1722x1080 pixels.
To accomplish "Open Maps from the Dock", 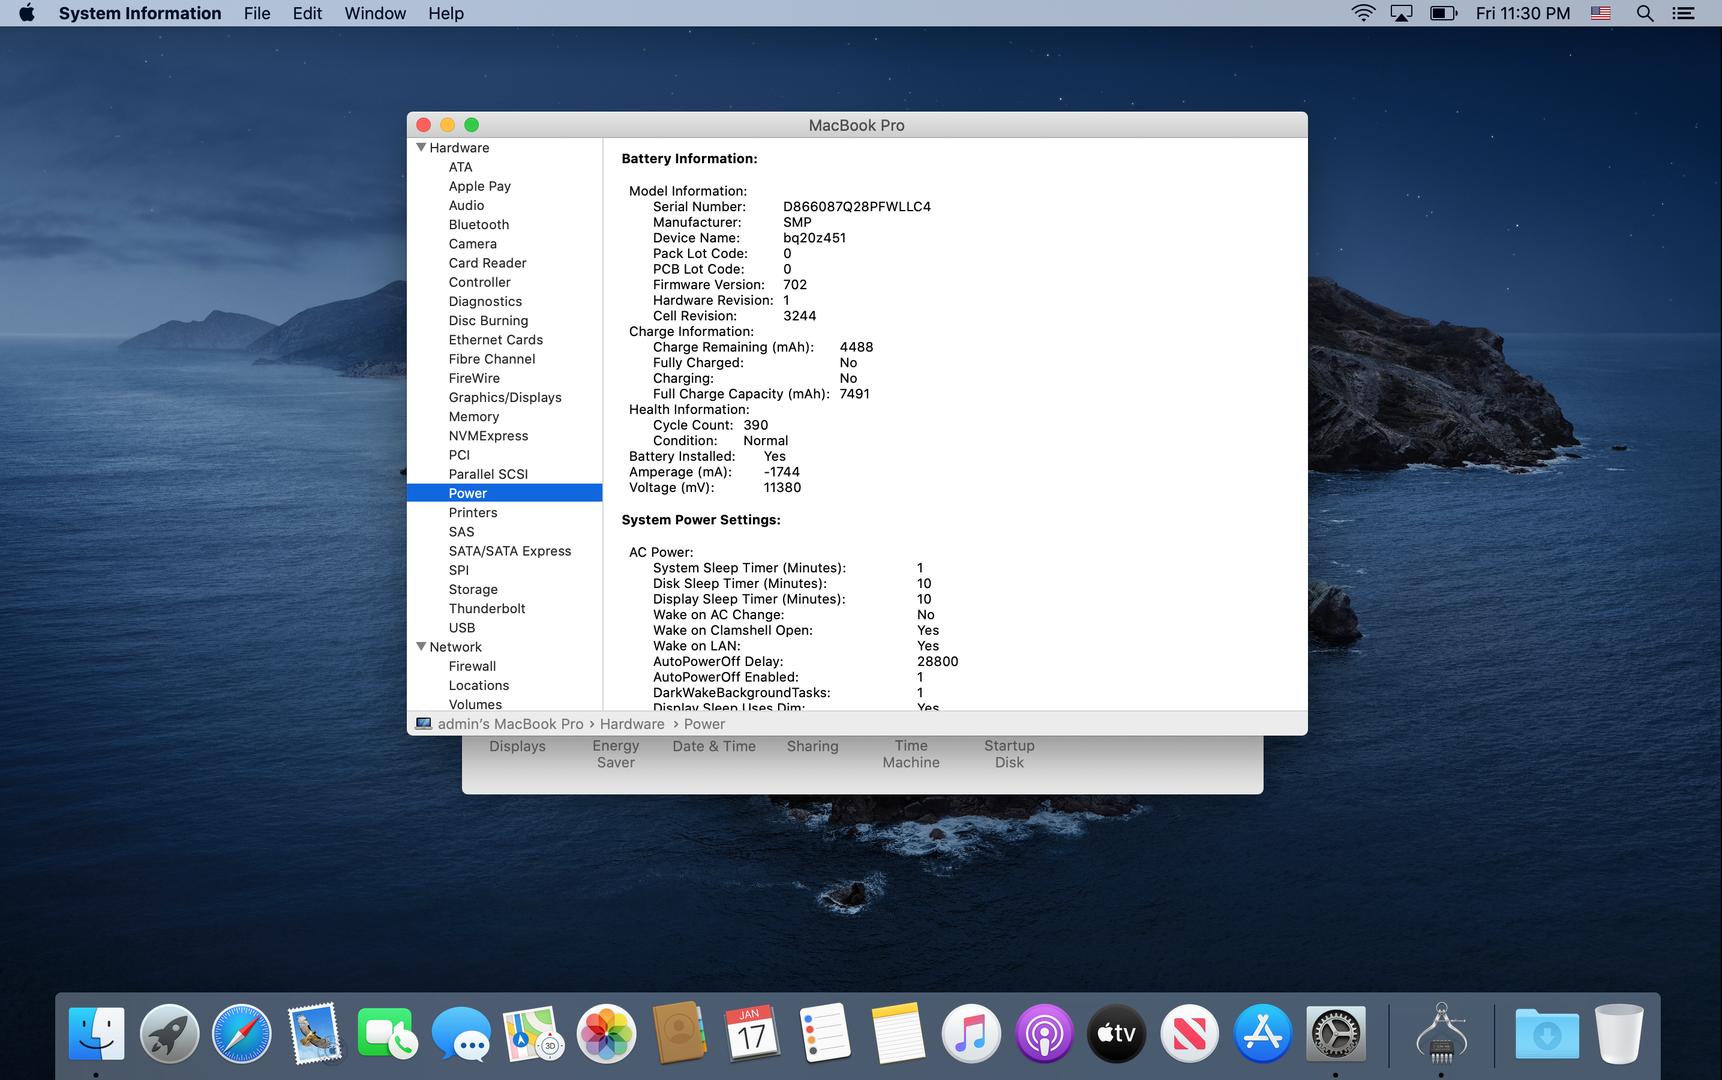I will pyautogui.click(x=533, y=1033).
